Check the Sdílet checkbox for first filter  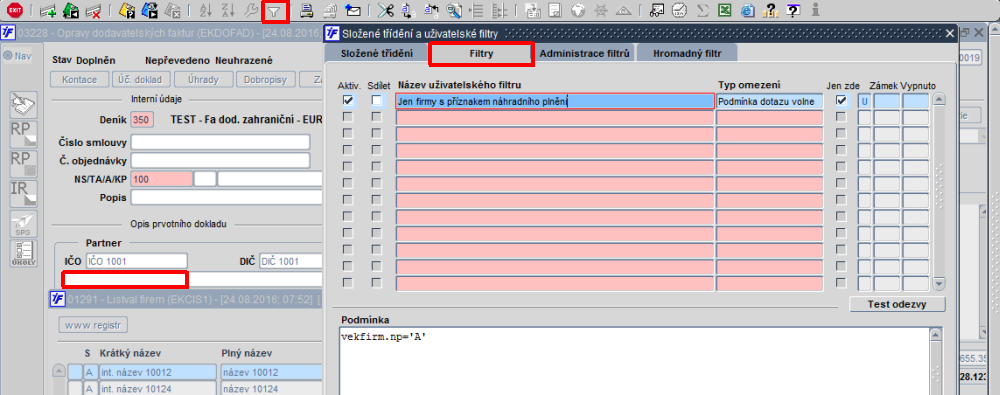[x=377, y=100]
